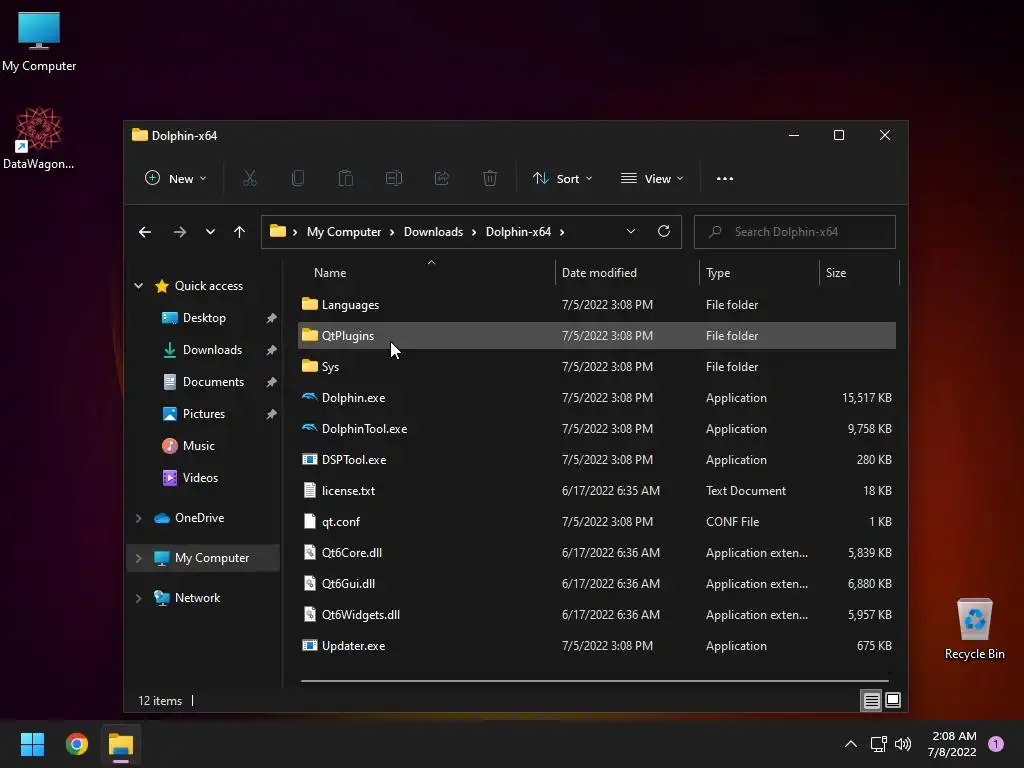This screenshot has height=768, width=1024.
Task: Select the Languages folder row
Action: (x=597, y=304)
